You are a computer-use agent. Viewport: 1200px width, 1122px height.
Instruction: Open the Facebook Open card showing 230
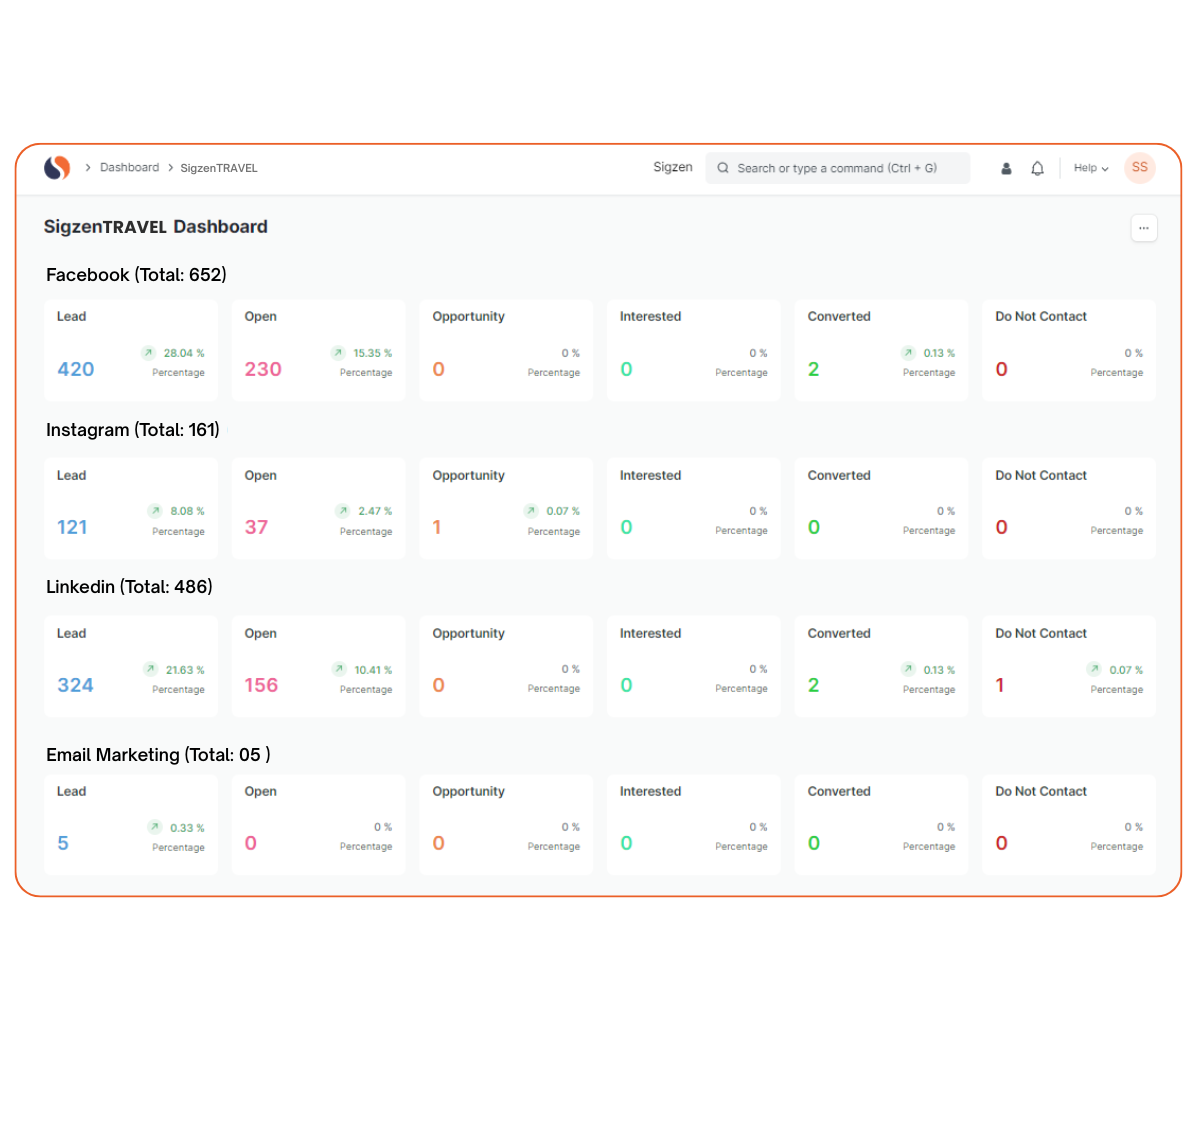318,350
